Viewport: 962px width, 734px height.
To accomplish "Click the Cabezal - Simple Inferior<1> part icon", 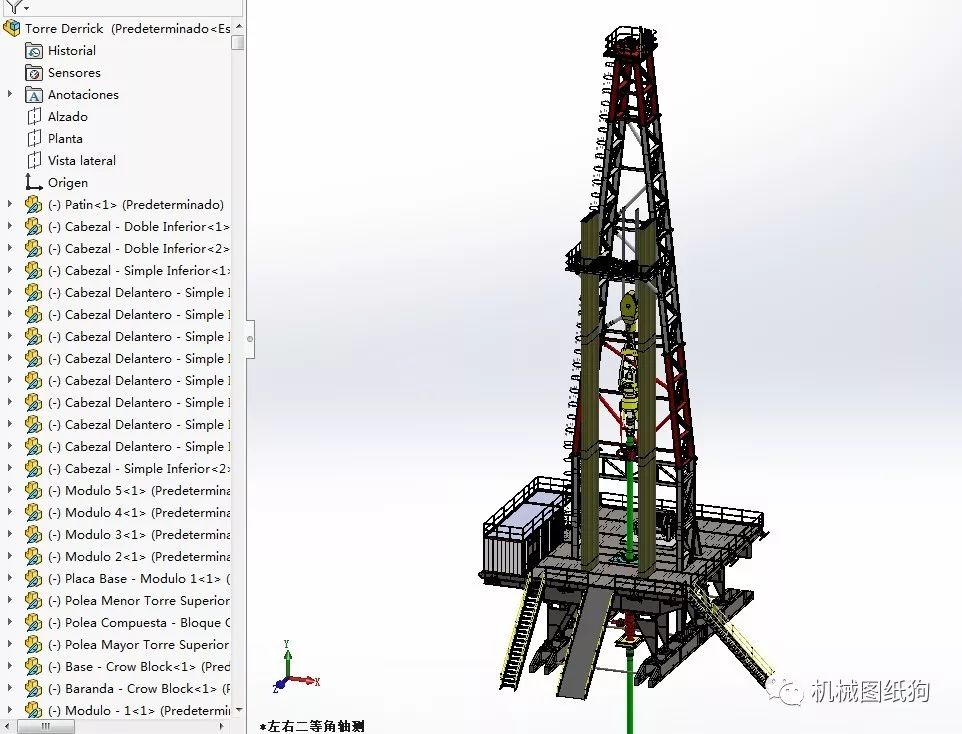I will click(x=33, y=271).
